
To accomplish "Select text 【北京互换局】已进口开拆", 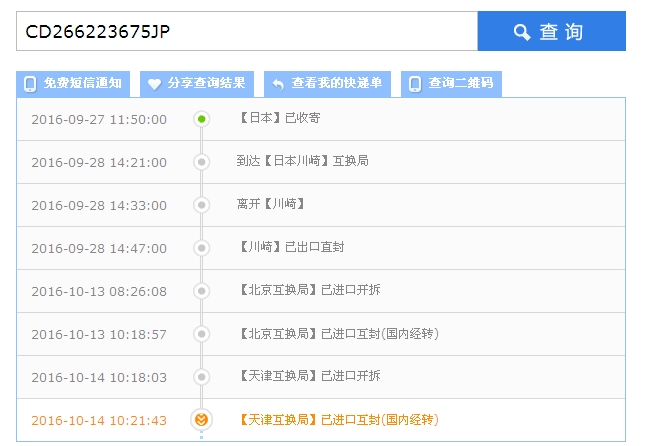I will 309,290.
